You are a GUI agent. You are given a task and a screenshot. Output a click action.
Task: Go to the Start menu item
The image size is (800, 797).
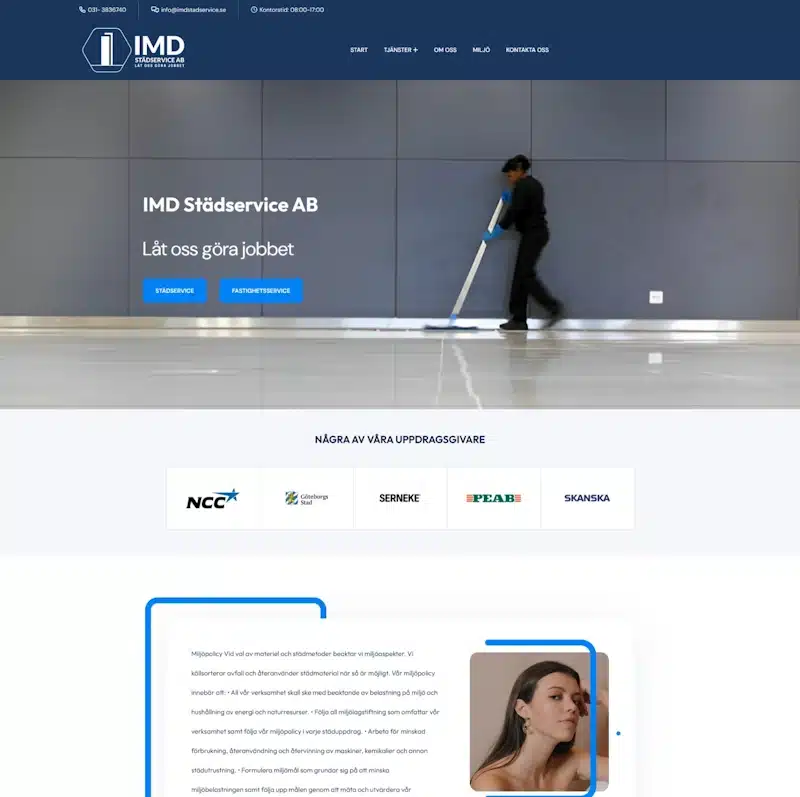tap(358, 50)
